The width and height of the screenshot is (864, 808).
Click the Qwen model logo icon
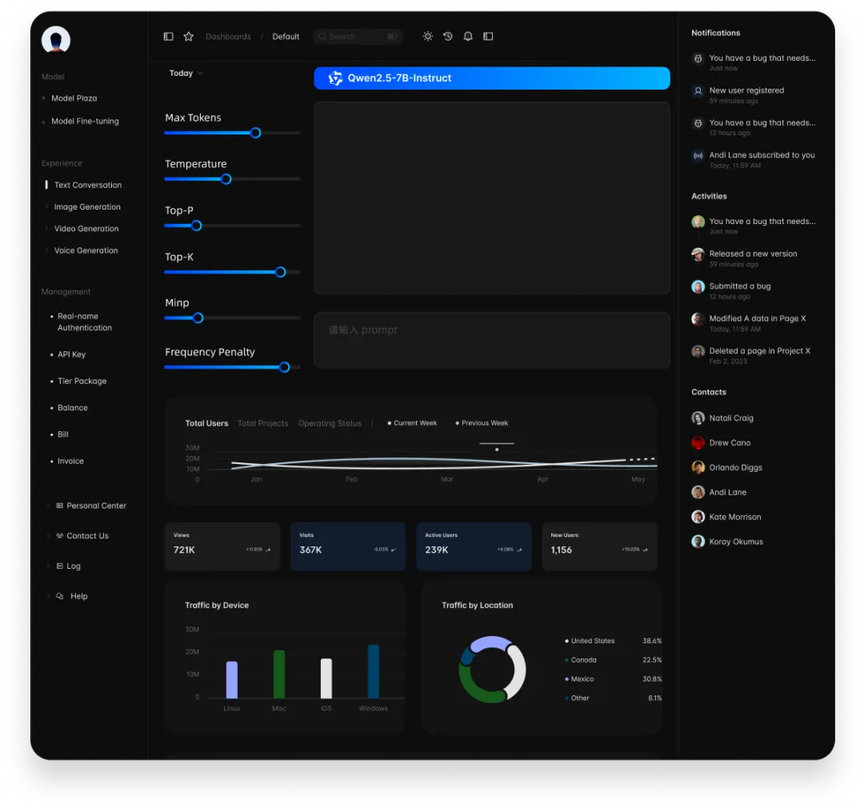(335, 78)
